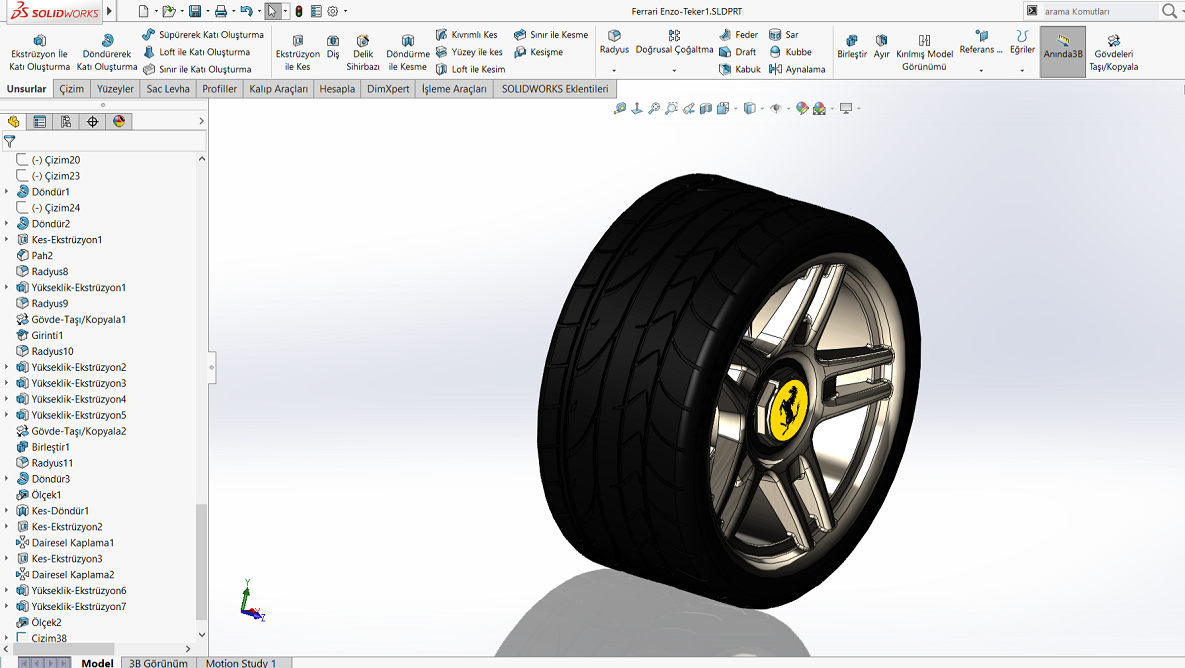Open the Eğriler dropdown arrow
Viewport: 1185px width, 668px height.
pos(1022,70)
